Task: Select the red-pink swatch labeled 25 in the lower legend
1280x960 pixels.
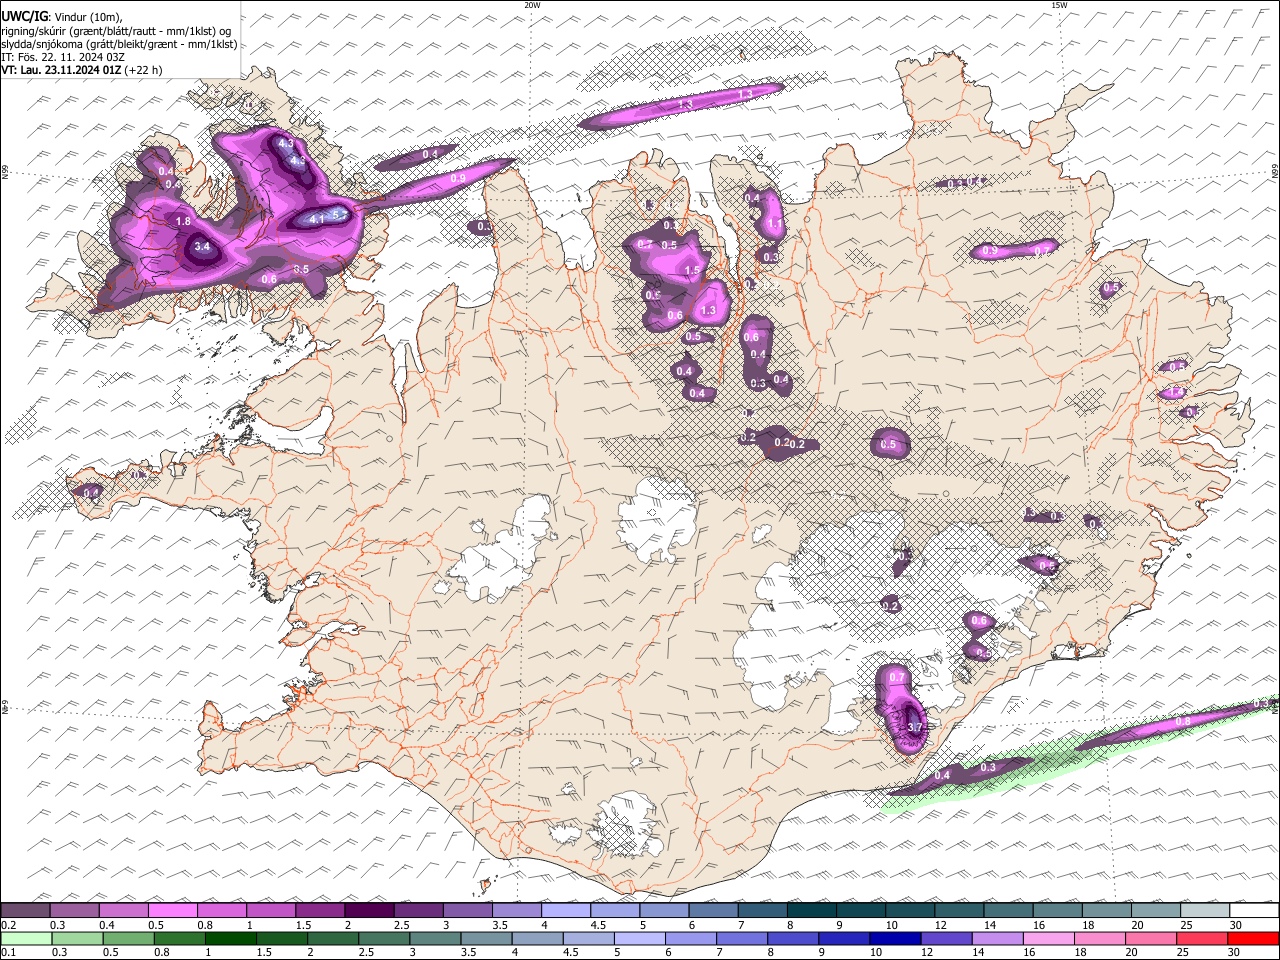Action: pyautogui.click(x=1202, y=938)
